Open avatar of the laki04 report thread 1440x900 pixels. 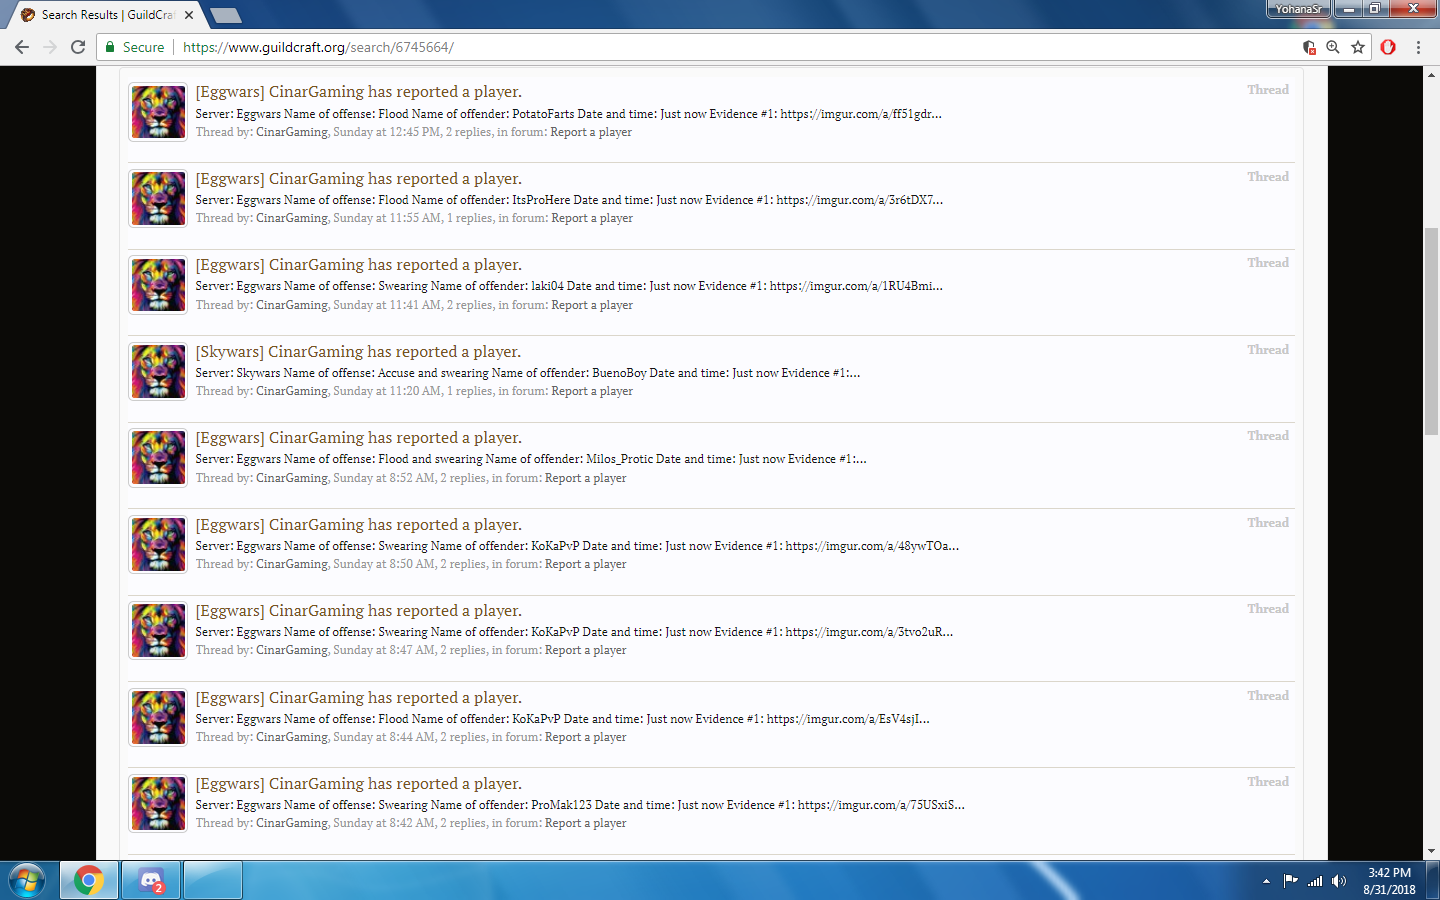coord(158,285)
